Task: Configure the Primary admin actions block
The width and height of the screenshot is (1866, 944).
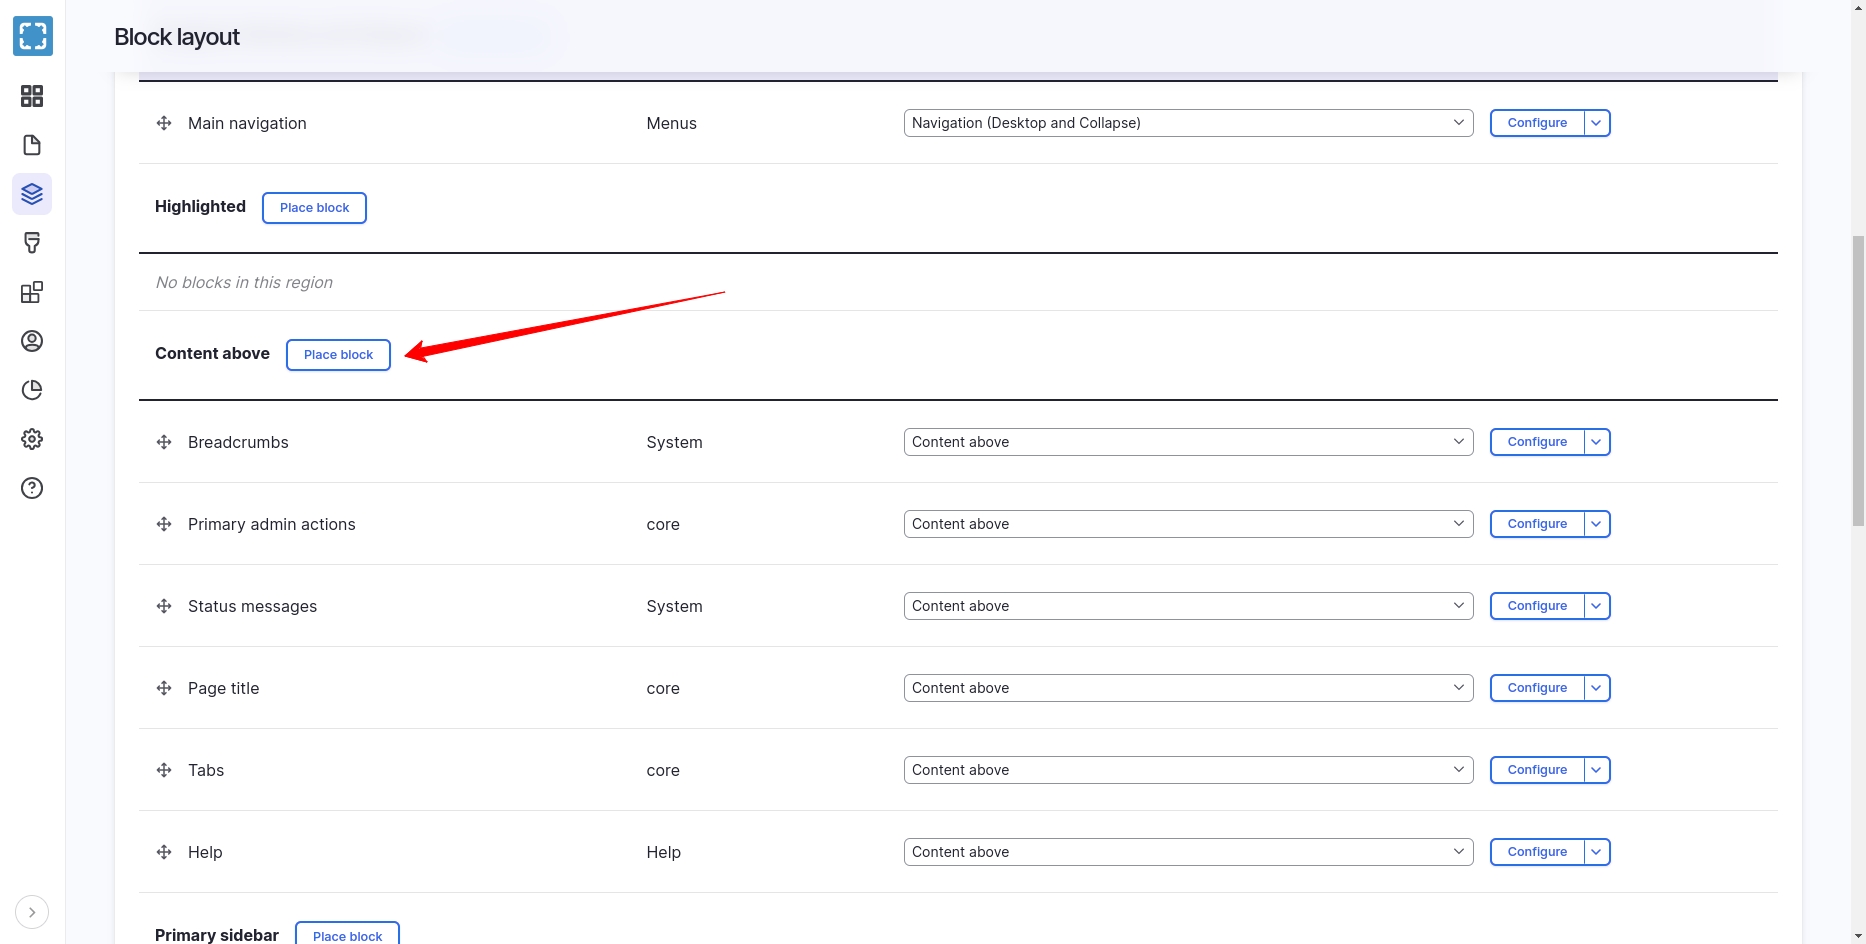Action: point(1537,524)
